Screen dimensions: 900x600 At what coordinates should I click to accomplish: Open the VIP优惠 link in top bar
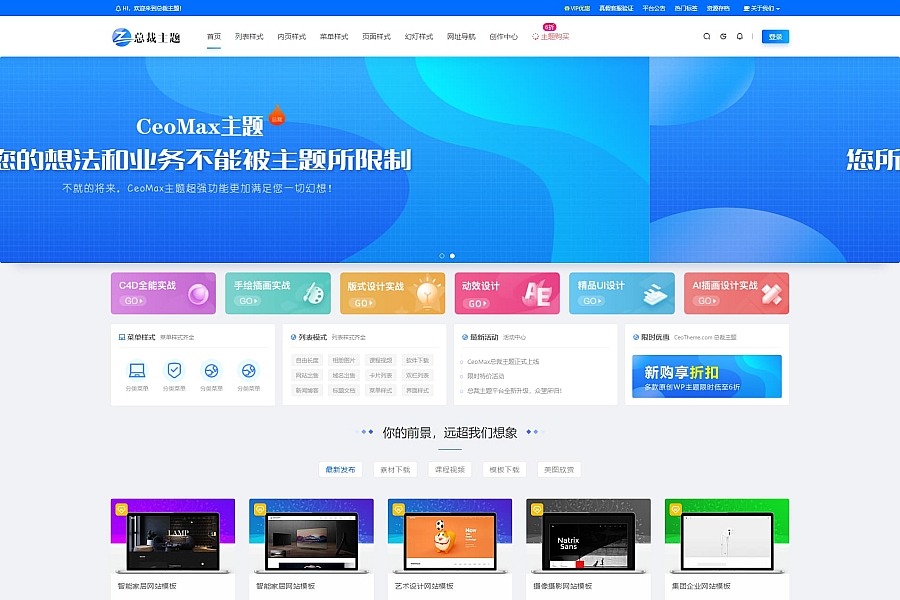coord(577,8)
